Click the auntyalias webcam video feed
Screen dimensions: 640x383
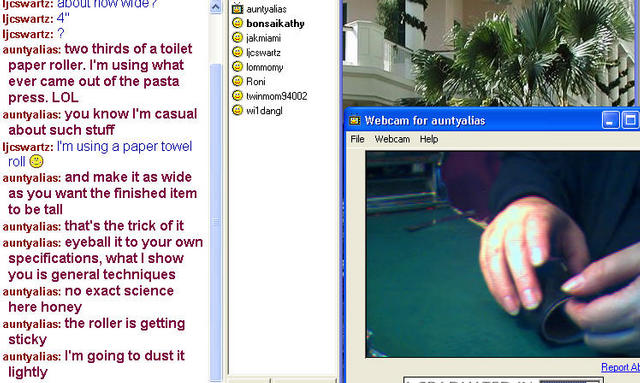pyautogui.click(x=503, y=254)
